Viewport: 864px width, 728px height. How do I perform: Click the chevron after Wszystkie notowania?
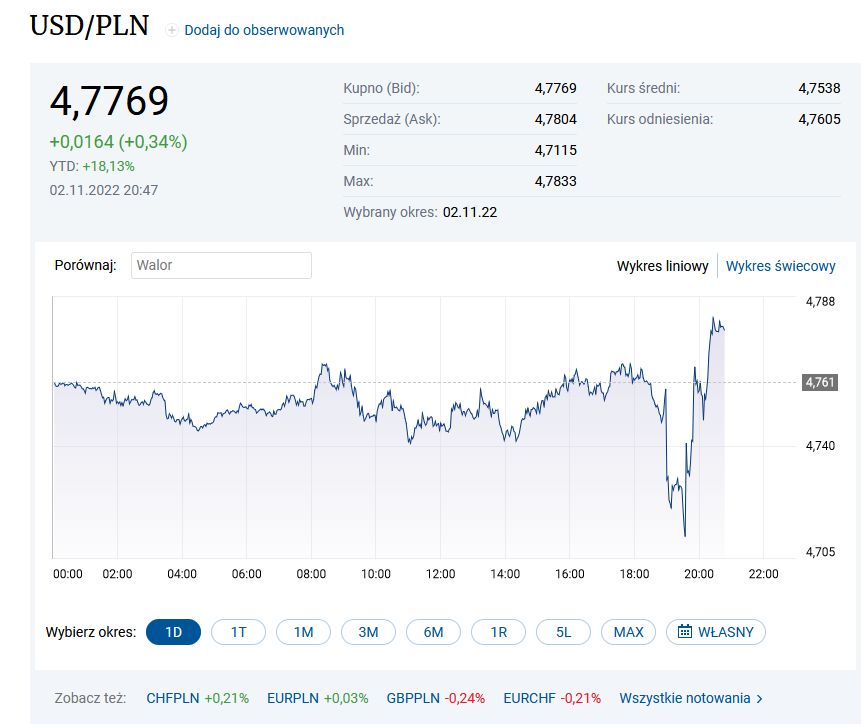click(760, 698)
